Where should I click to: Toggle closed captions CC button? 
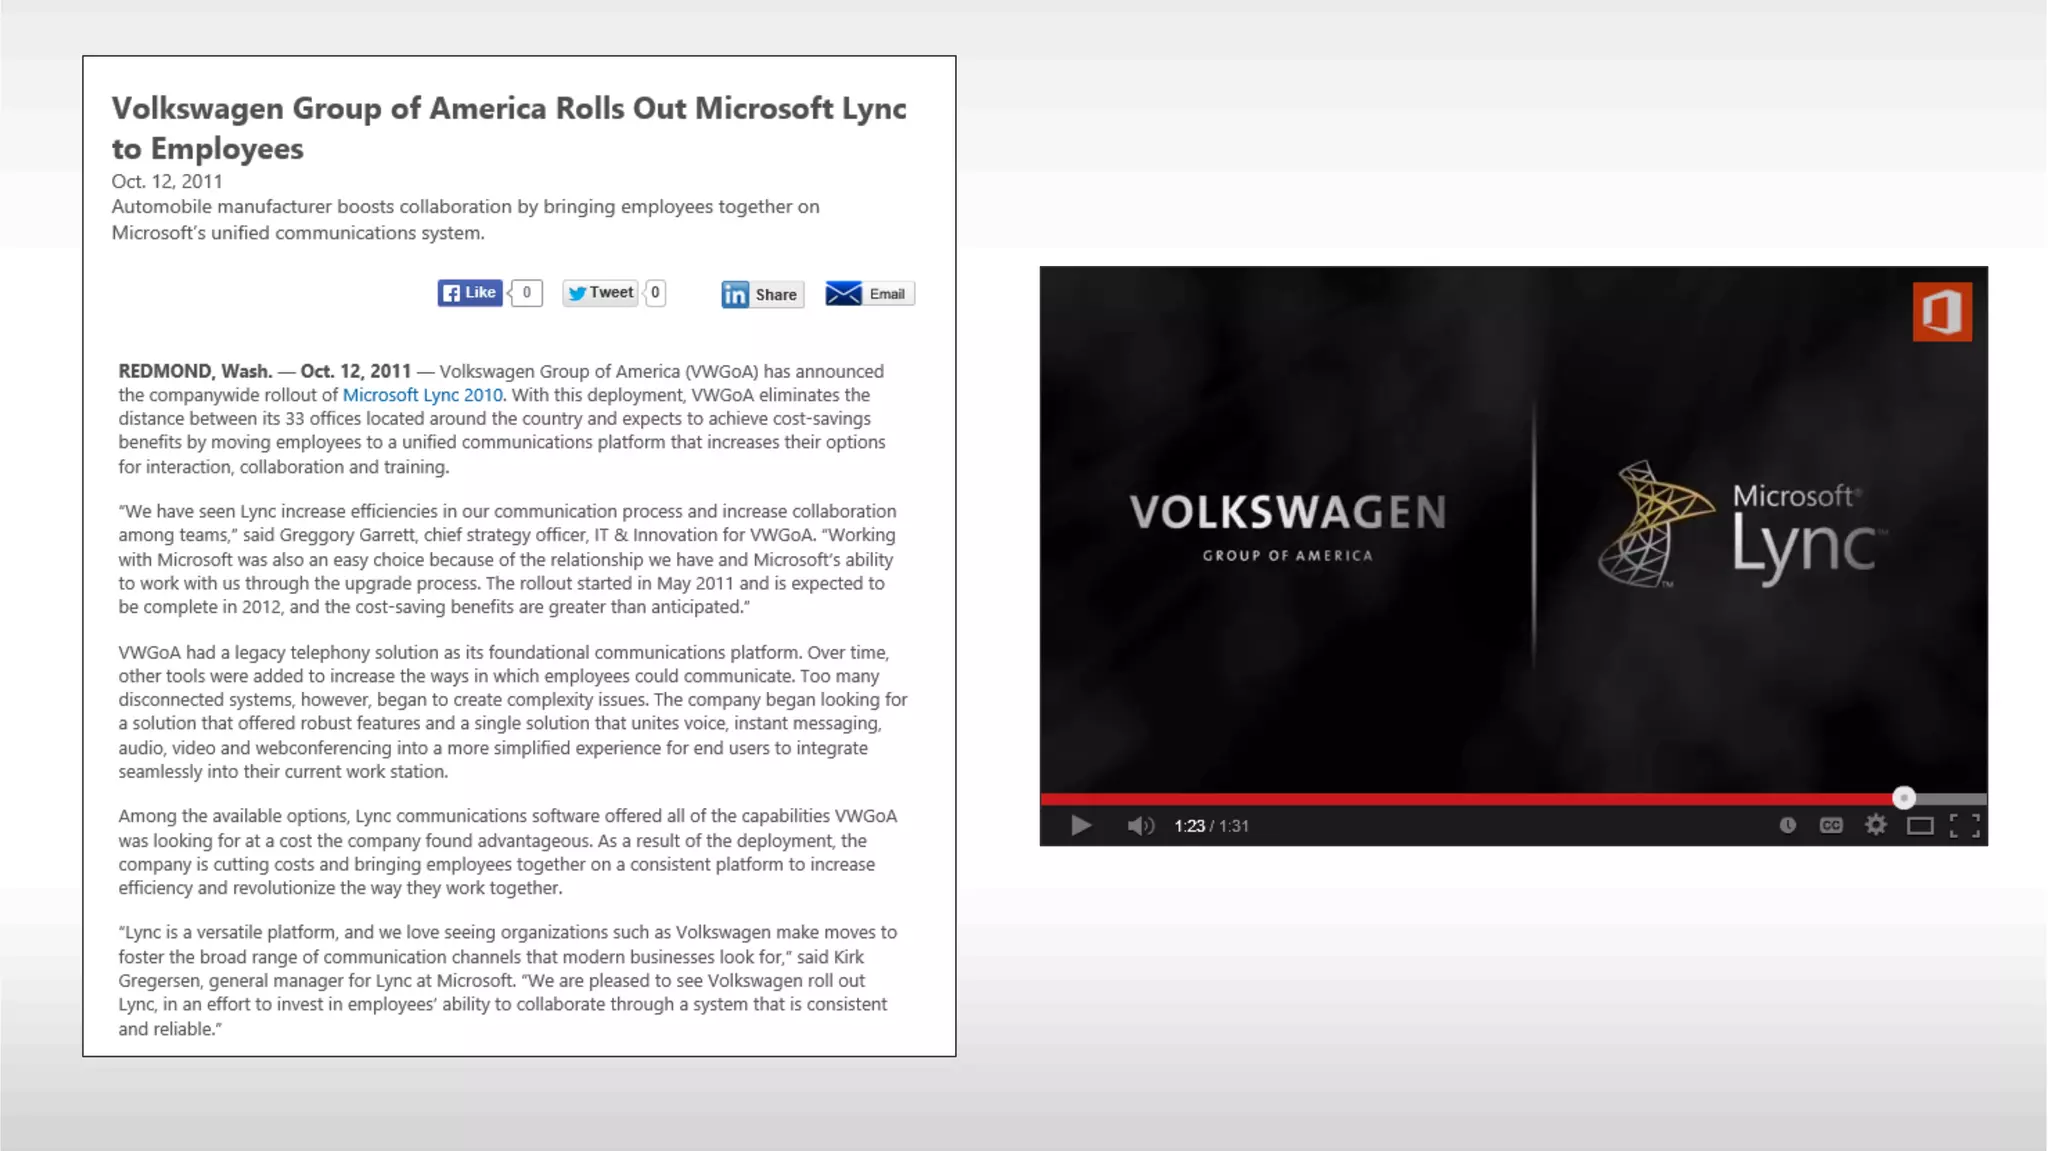[x=1831, y=825]
